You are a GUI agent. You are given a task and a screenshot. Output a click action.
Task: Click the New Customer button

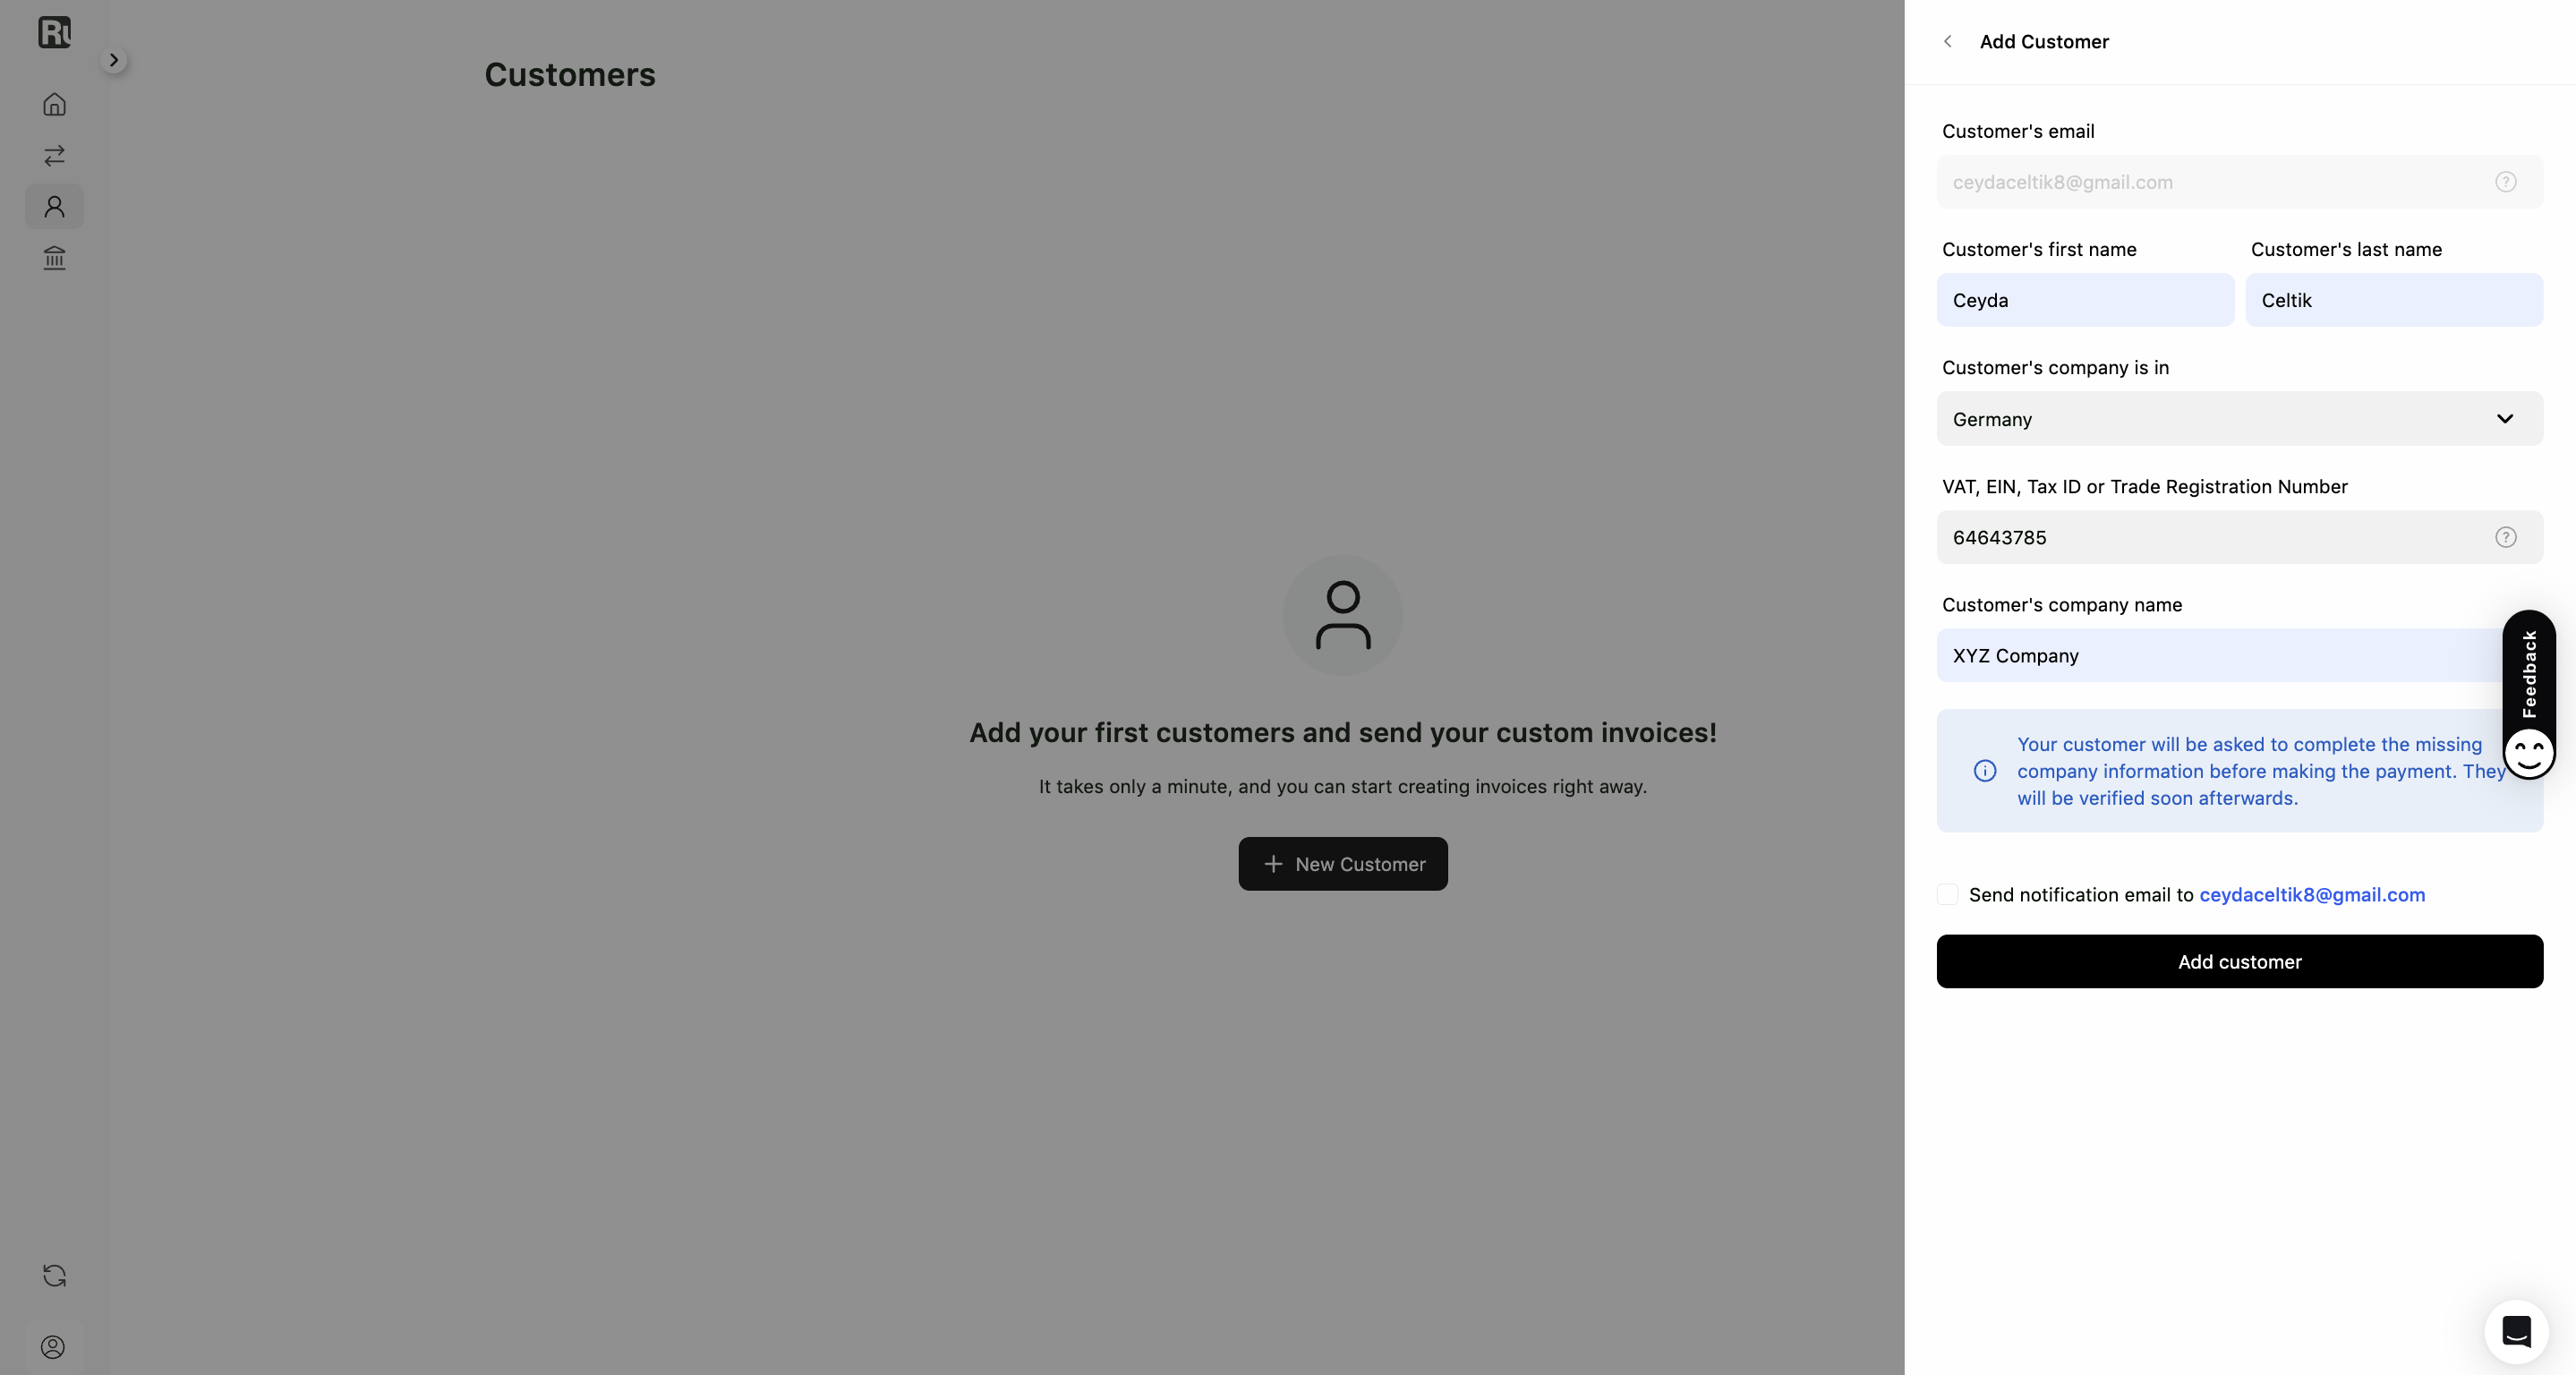pyautogui.click(x=1343, y=864)
